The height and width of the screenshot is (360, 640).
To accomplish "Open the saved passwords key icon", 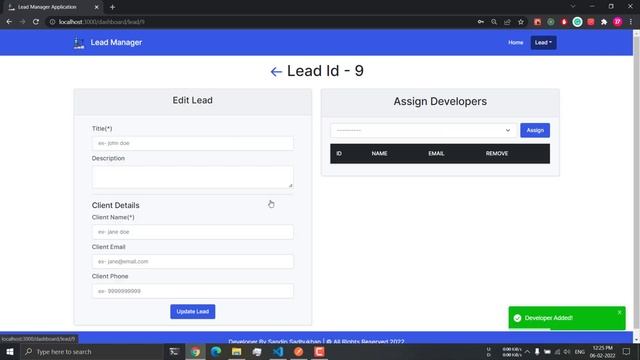I will click(481, 22).
